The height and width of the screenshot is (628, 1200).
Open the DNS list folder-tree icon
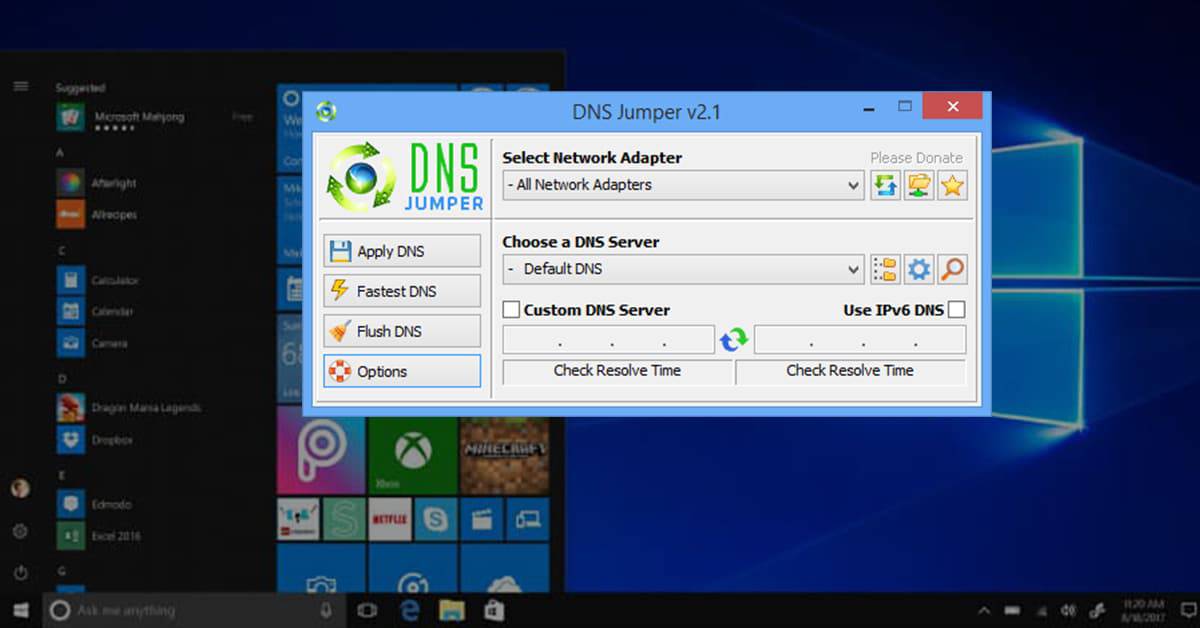[885, 269]
